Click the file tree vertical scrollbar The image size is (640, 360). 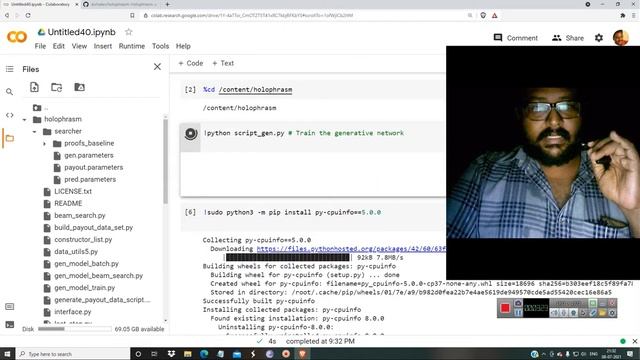165,161
